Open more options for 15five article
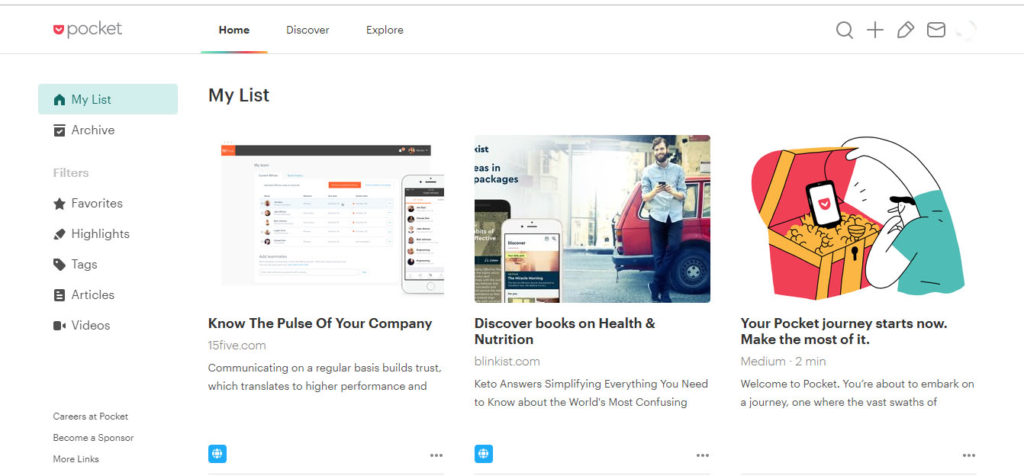The image size is (1024, 476). (x=436, y=455)
